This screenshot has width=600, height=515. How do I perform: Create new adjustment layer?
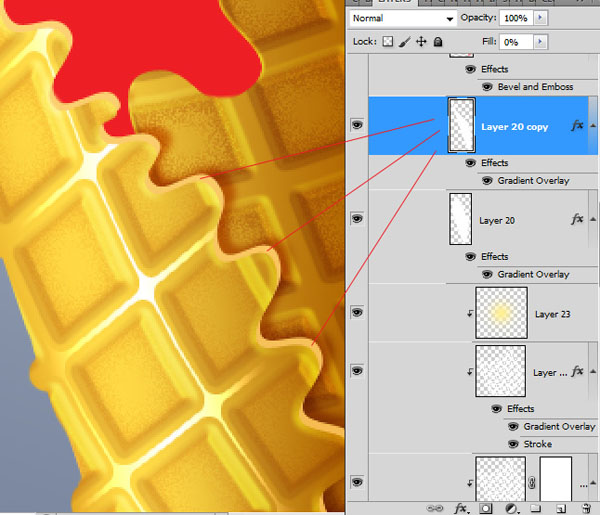[509, 508]
